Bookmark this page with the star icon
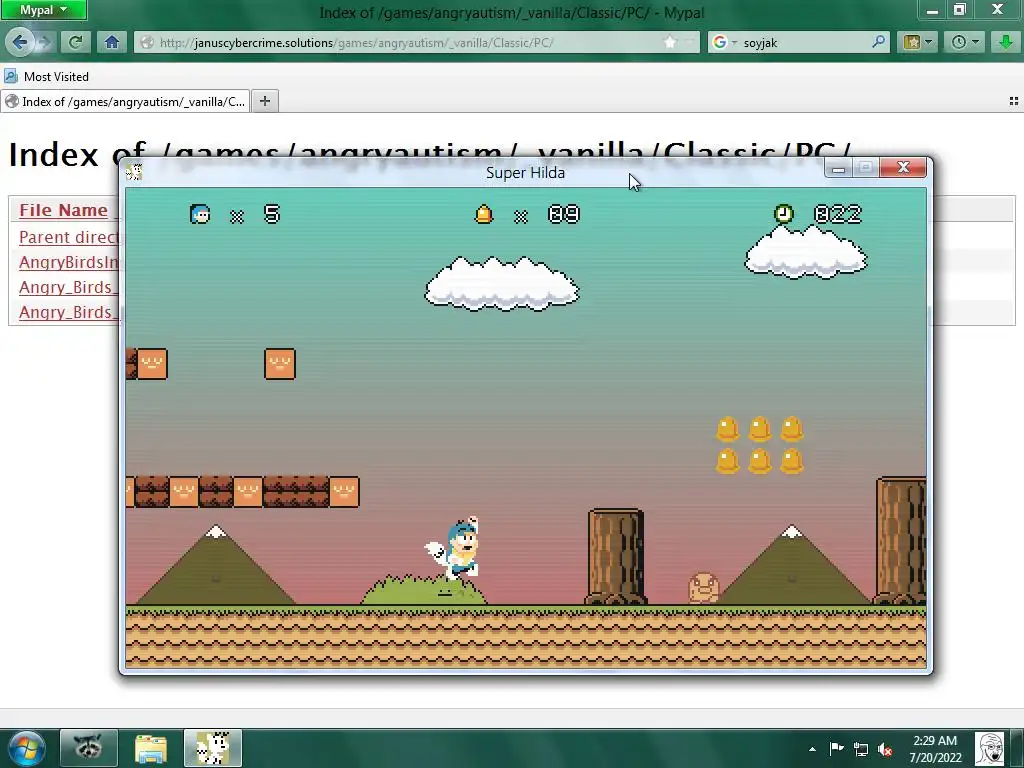The width and height of the screenshot is (1024, 768). [670, 42]
